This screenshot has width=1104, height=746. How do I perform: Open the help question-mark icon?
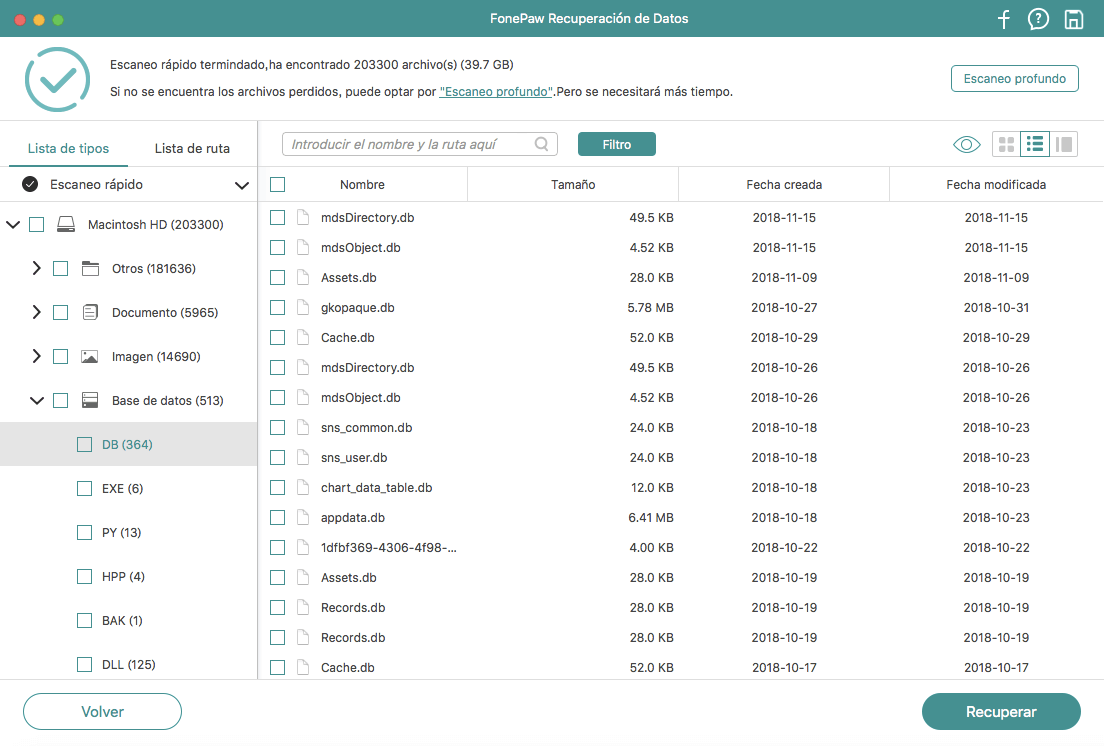[x=1038, y=19]
